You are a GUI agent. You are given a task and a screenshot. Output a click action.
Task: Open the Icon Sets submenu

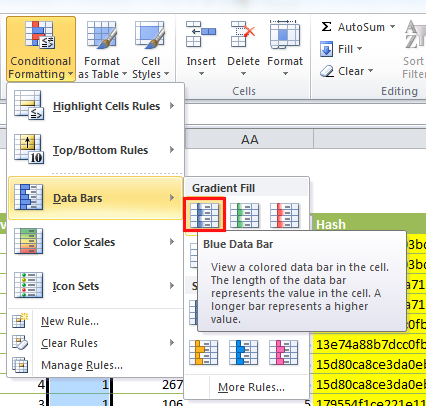pyautogui.click(x=95, y=286)
